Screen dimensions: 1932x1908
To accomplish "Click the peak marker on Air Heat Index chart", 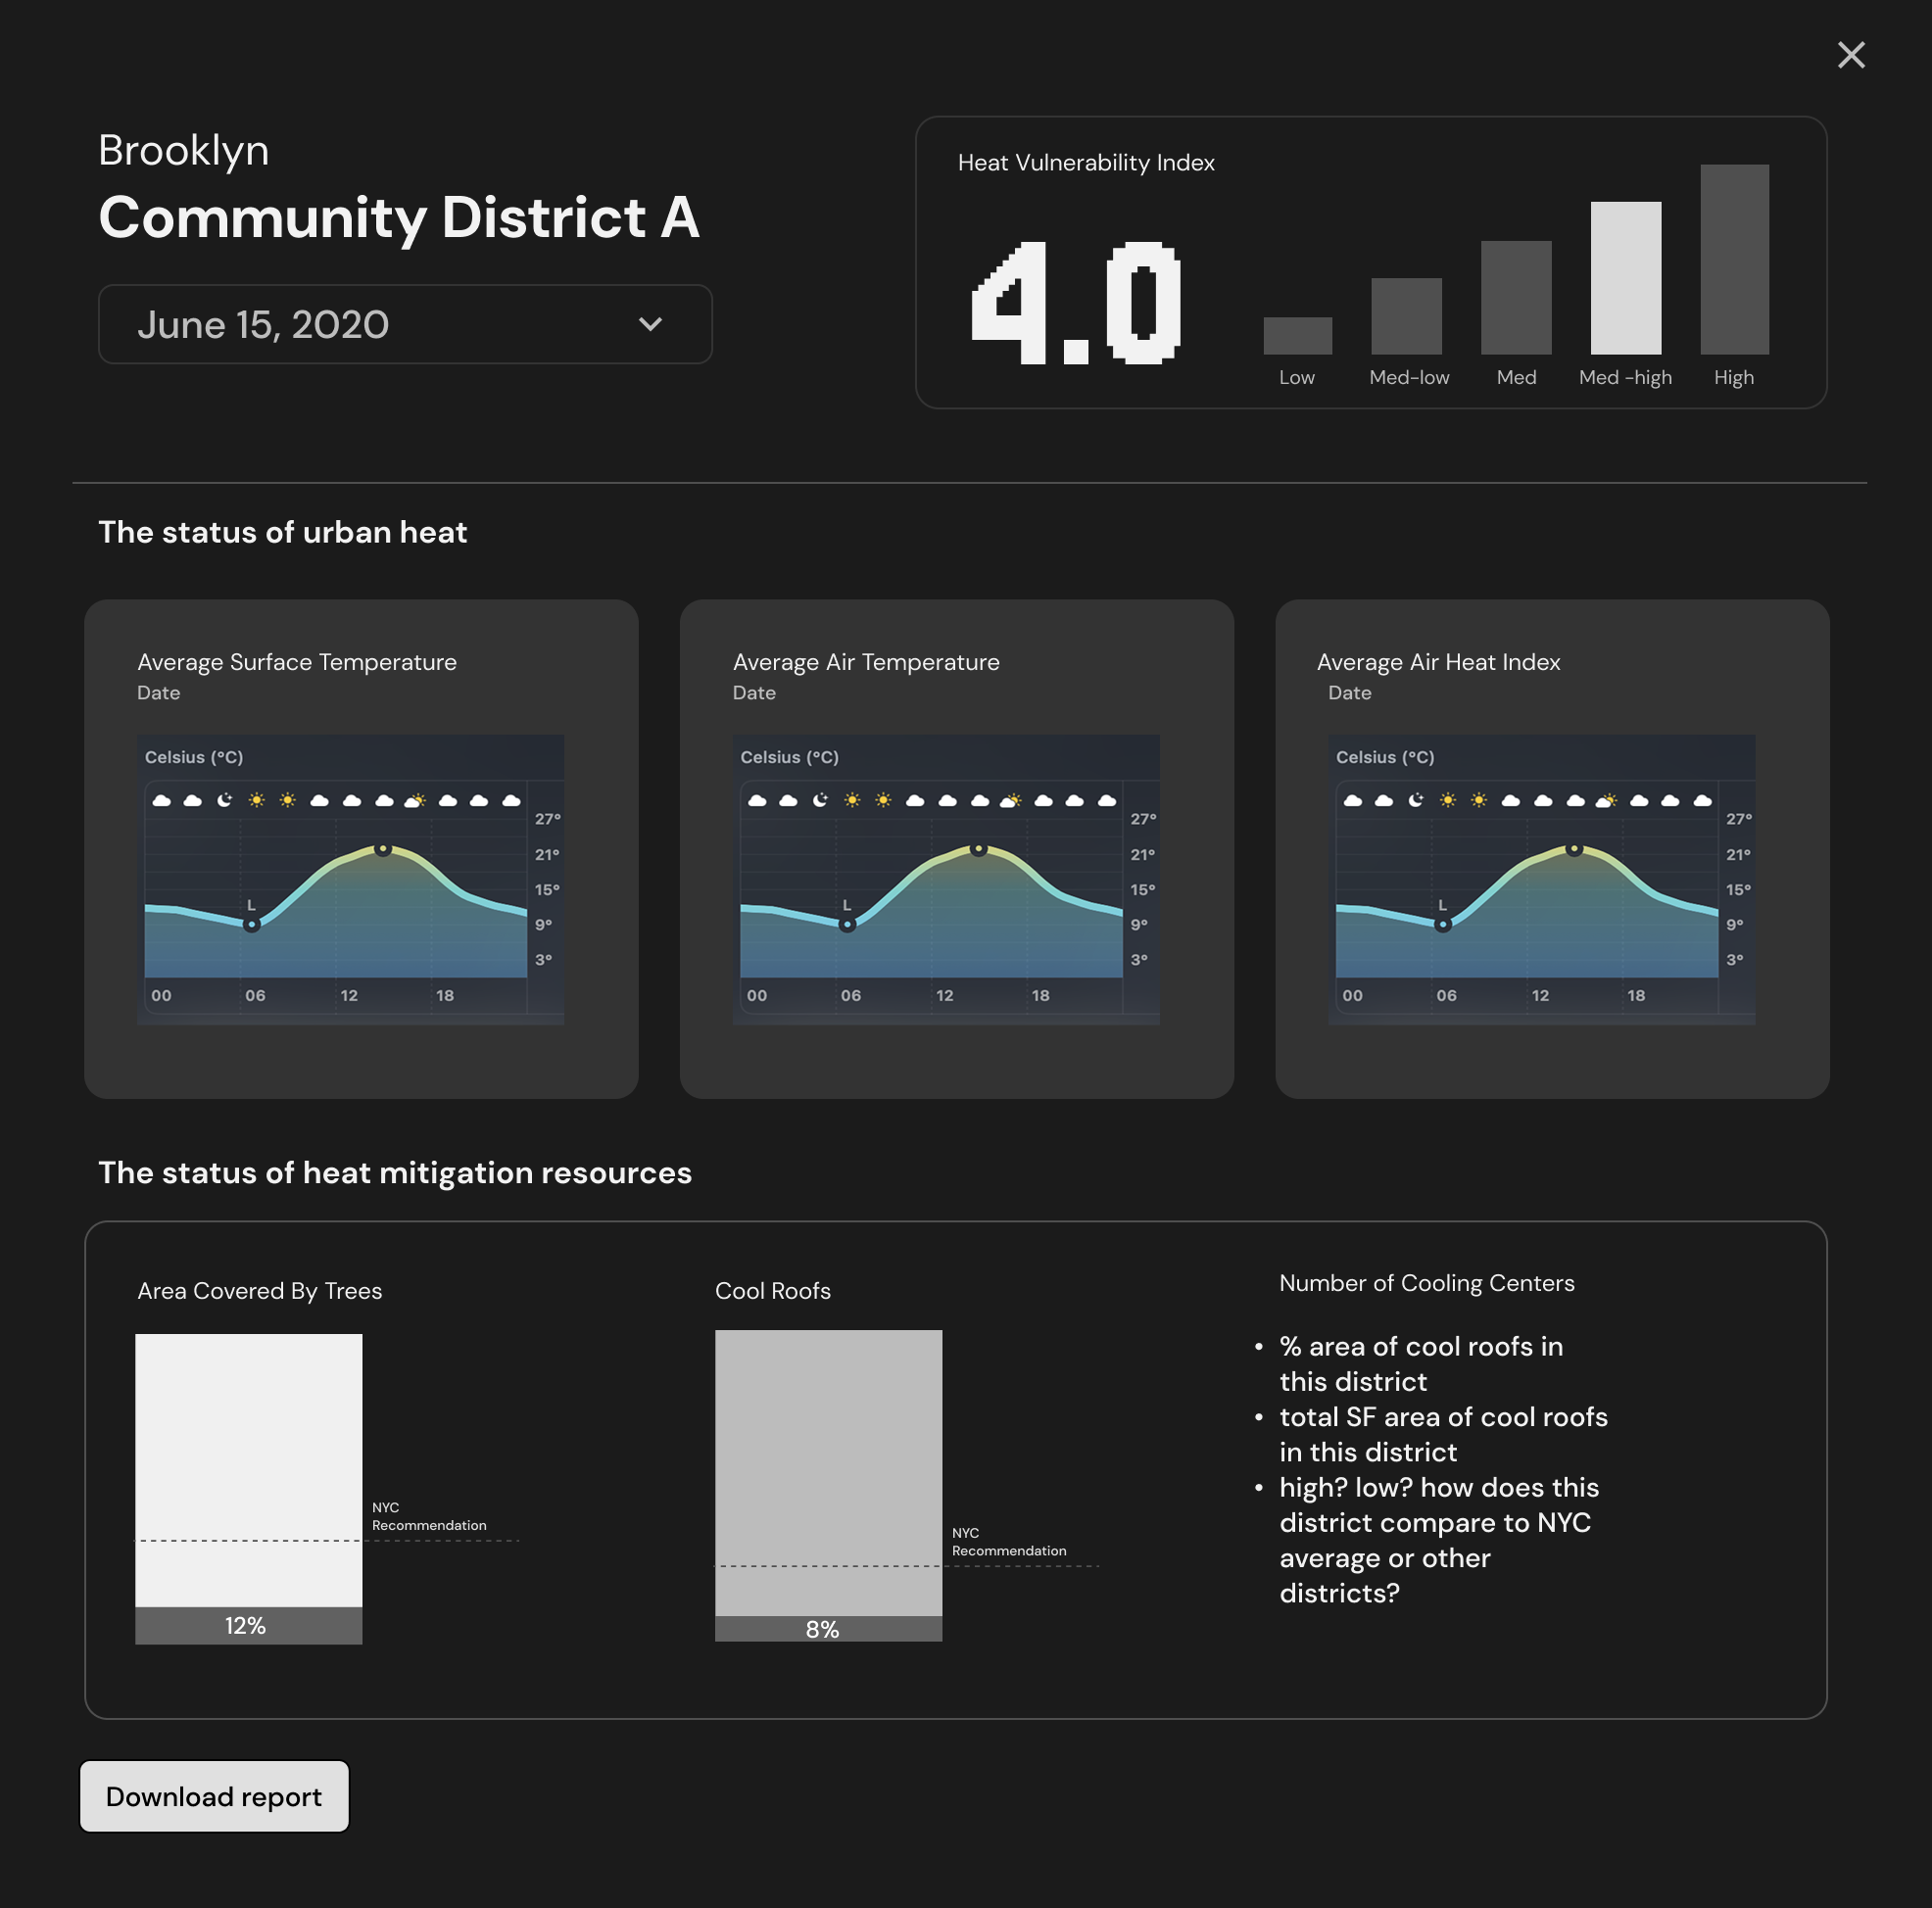I will pyautogui.click(x=1574, y=849).
